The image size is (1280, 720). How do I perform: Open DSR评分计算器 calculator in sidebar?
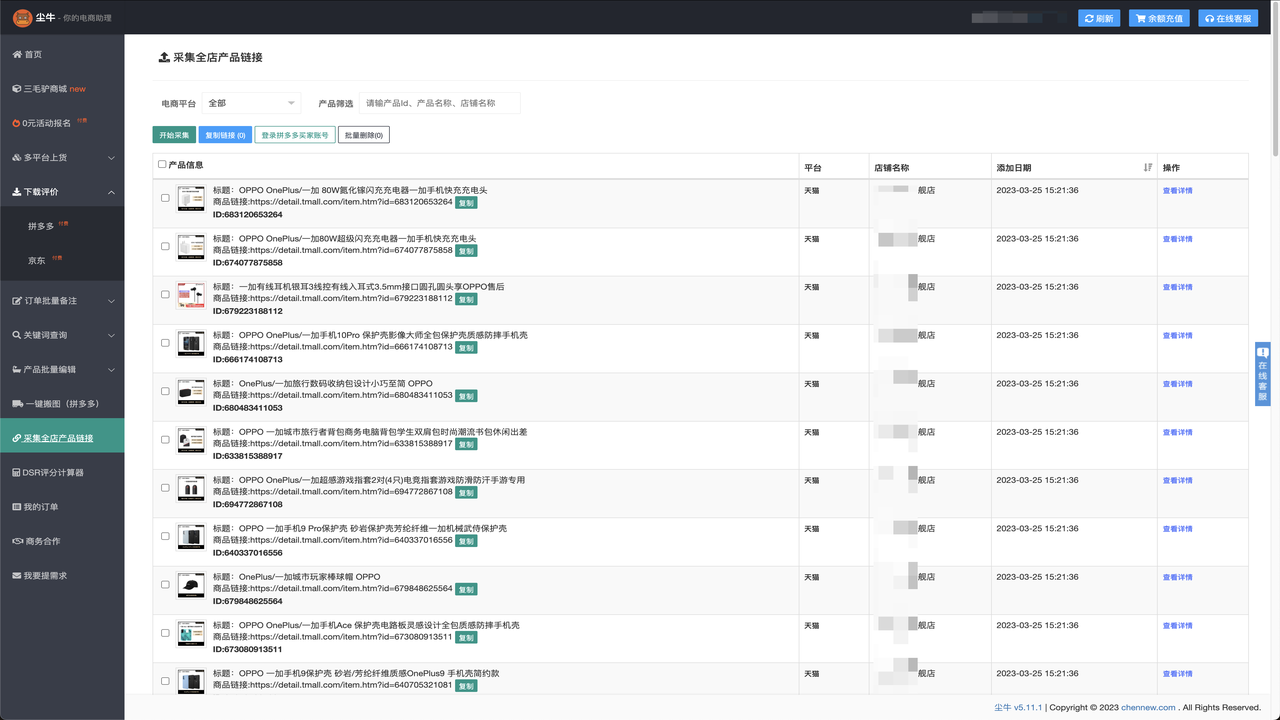tap(52, 472)
